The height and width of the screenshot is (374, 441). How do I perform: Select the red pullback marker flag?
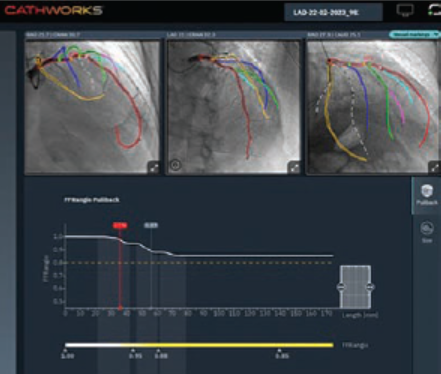120,226
